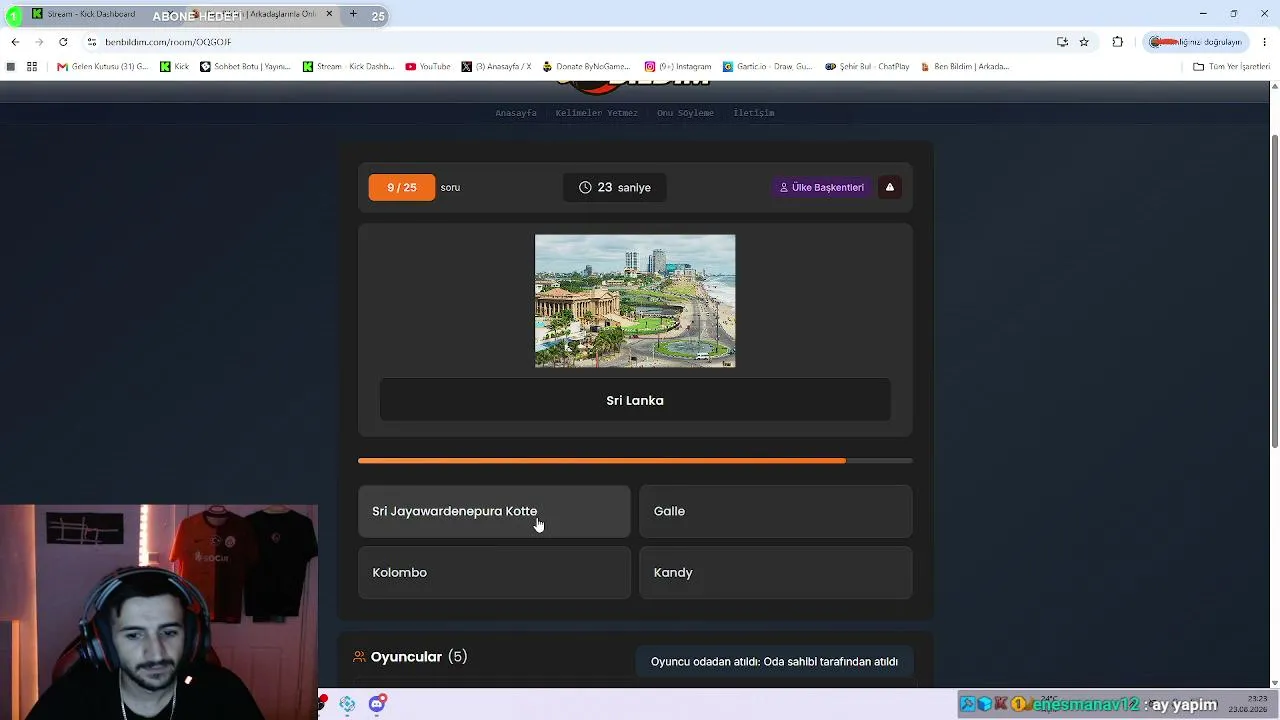Close the Ben Bildim browser tab
Viewport: 1280px width, 720px height.
coord(329,14)
